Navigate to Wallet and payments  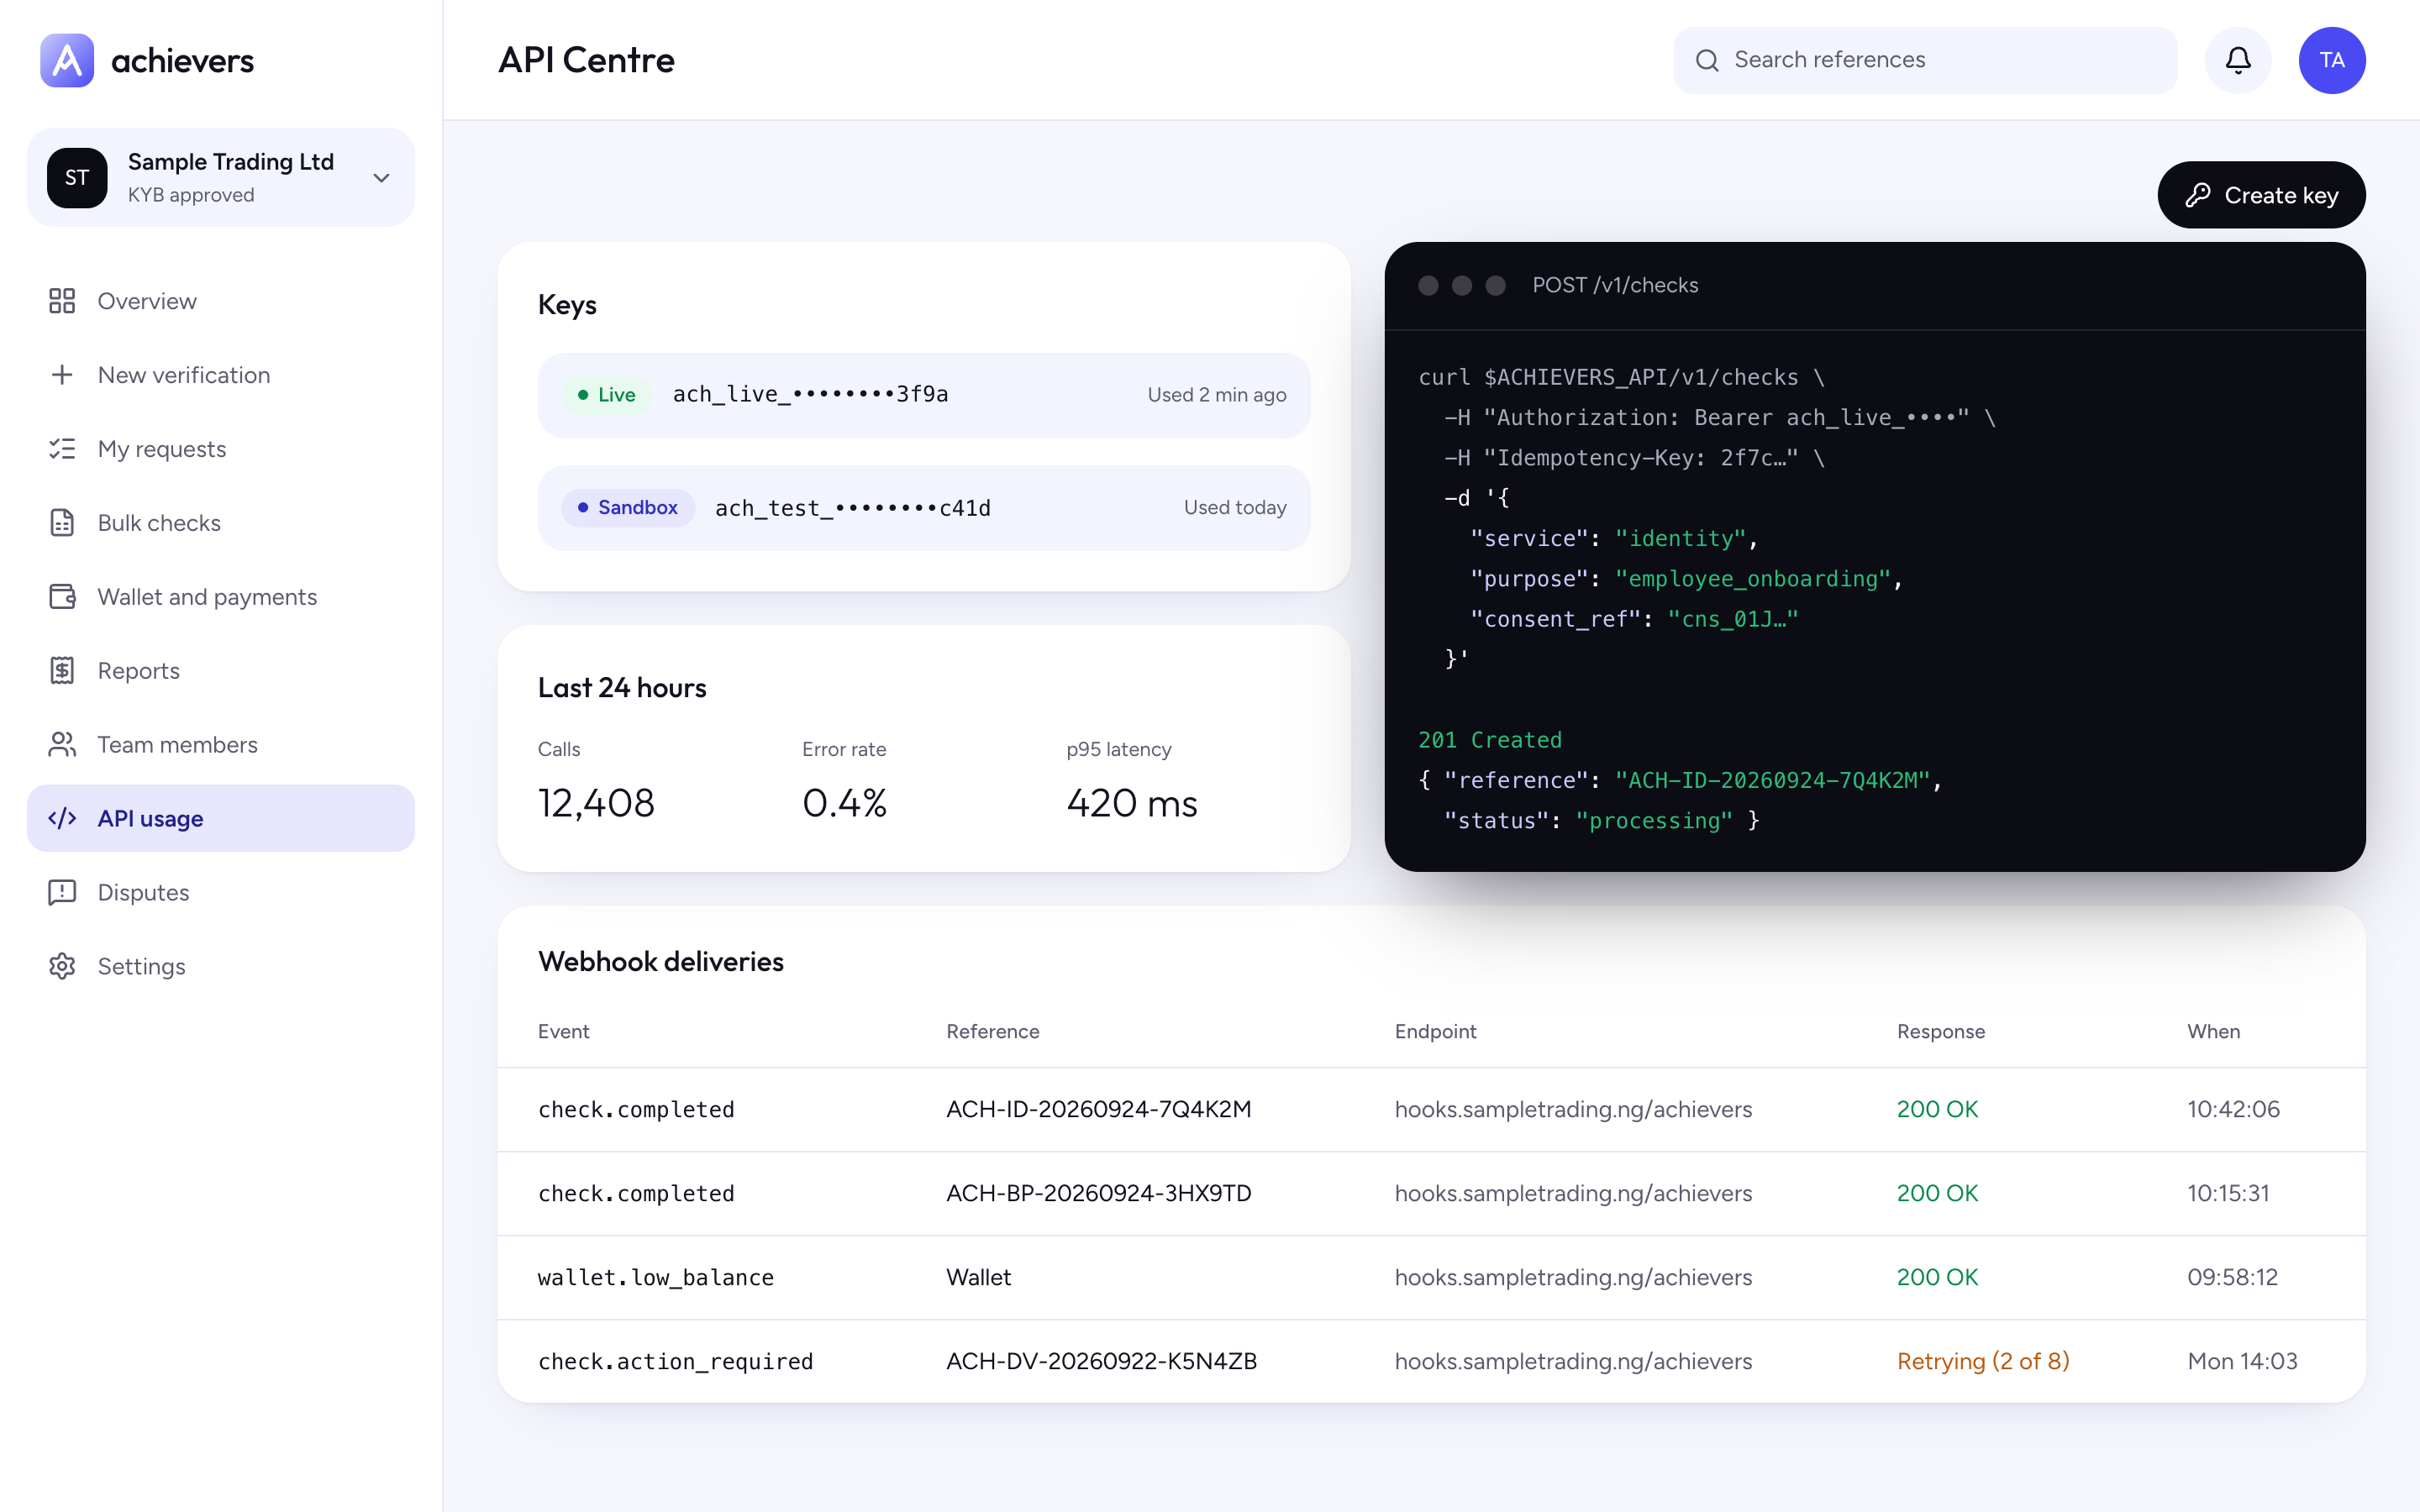tap(221, 597)
